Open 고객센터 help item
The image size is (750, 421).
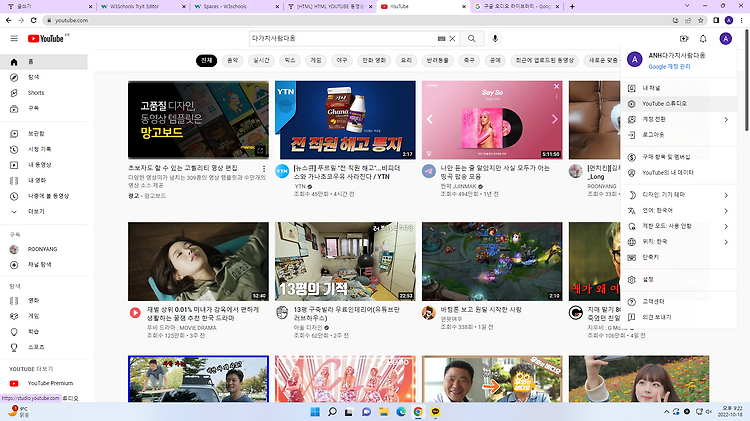pos(679,302)
